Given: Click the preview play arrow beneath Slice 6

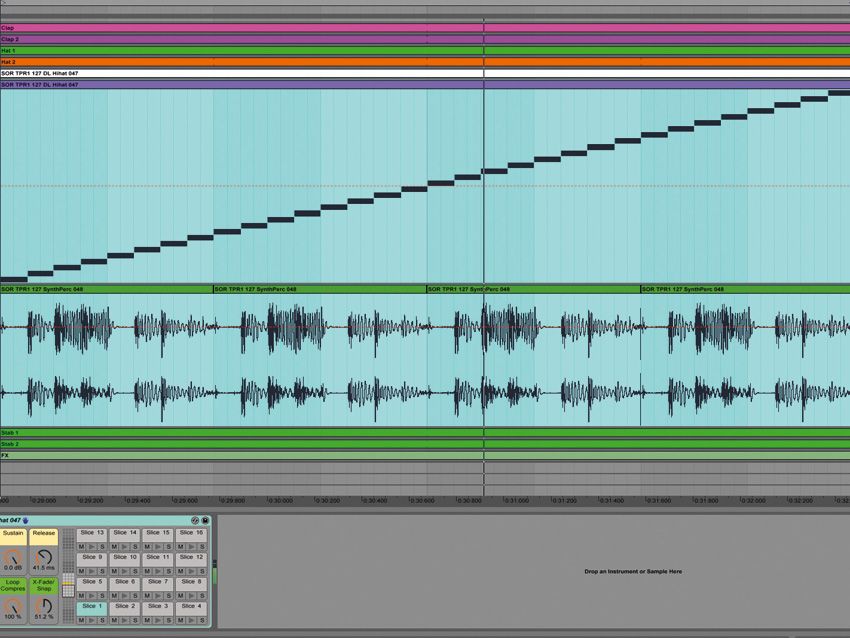Looking at the screenshot, I should [x=123, y=596].
